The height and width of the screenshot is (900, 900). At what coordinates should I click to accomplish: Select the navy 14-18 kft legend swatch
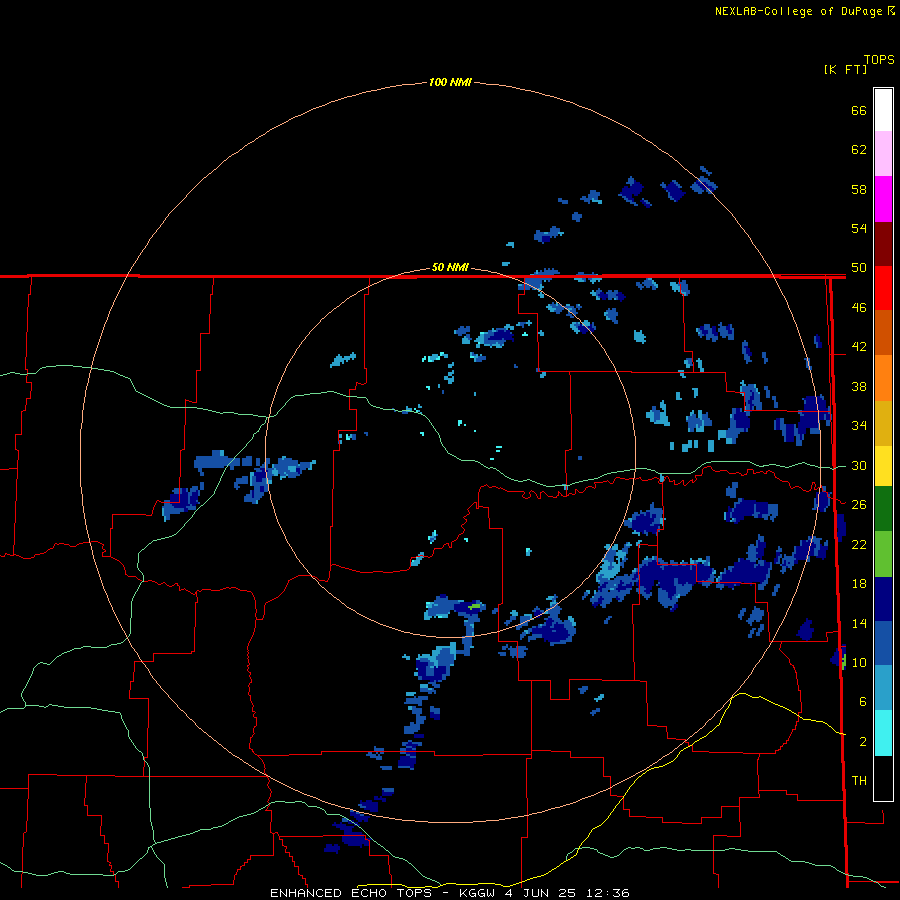tap(883, 599)
